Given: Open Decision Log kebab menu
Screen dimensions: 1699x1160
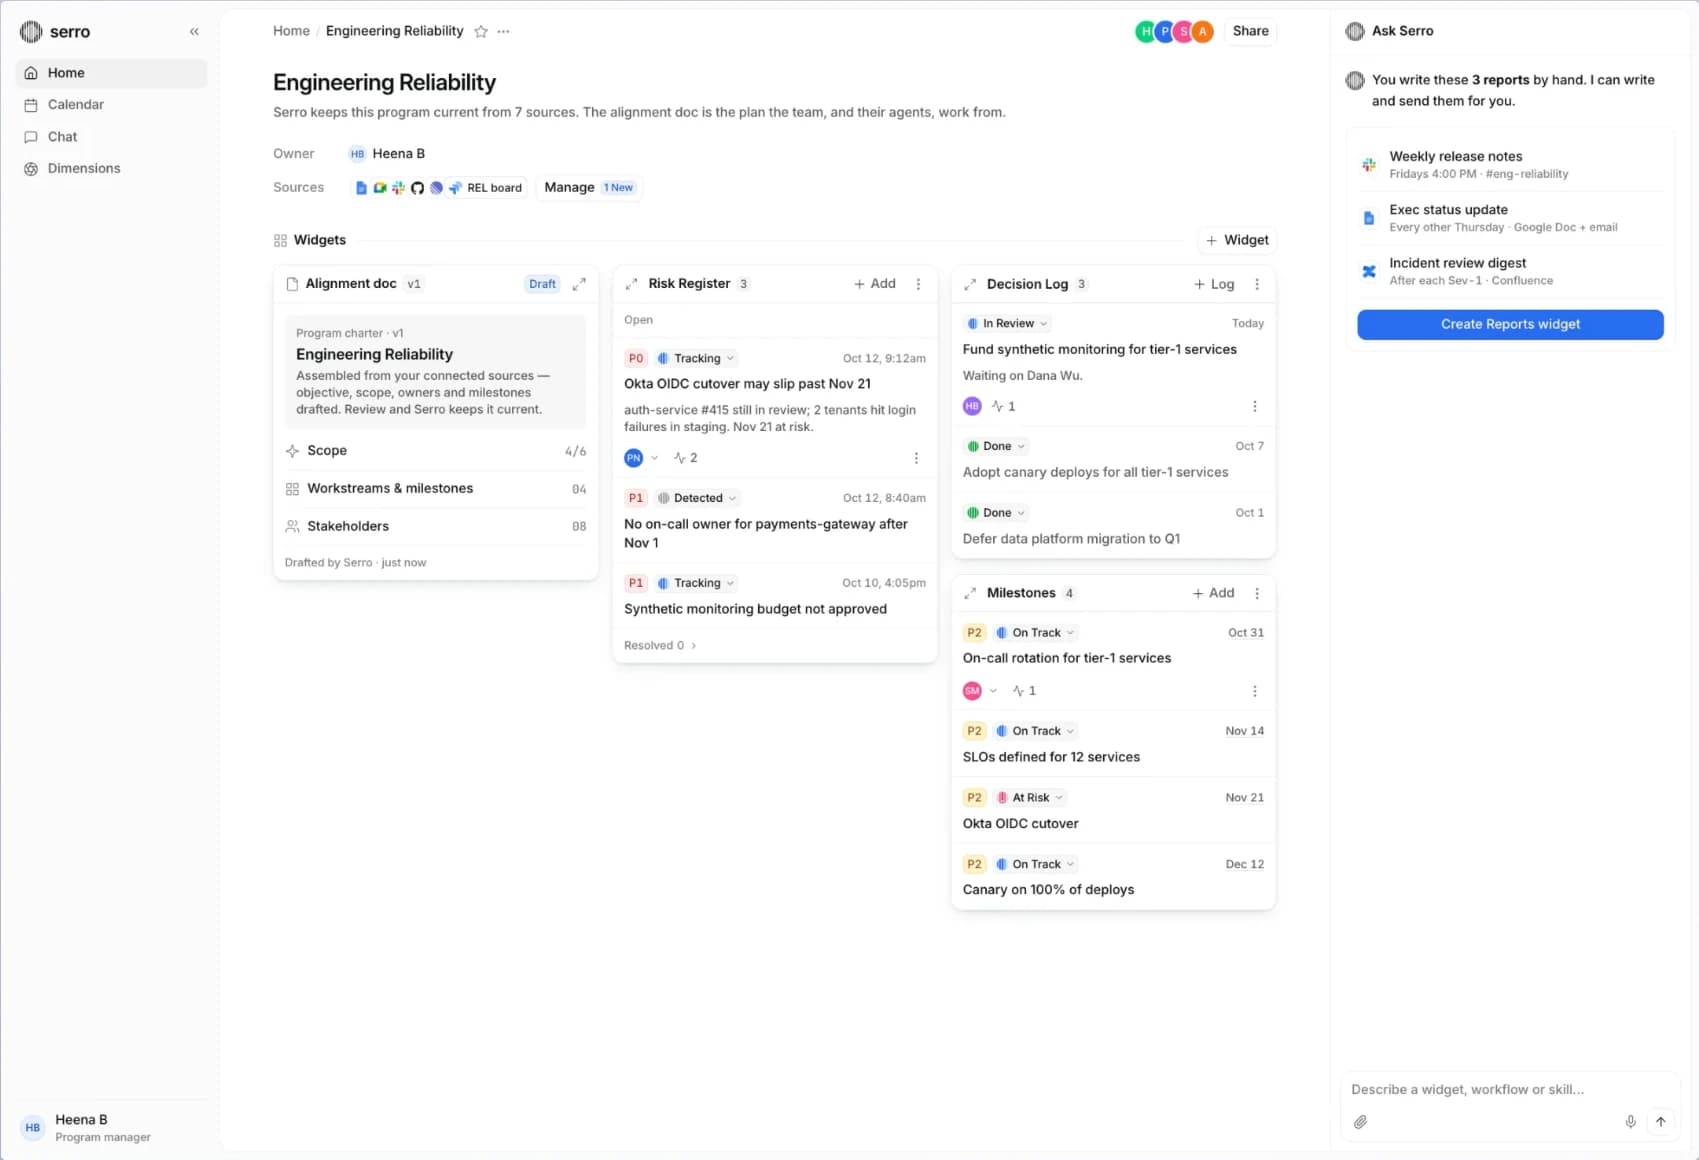Looking at the screenshot, I should [x=1257, y=284].
